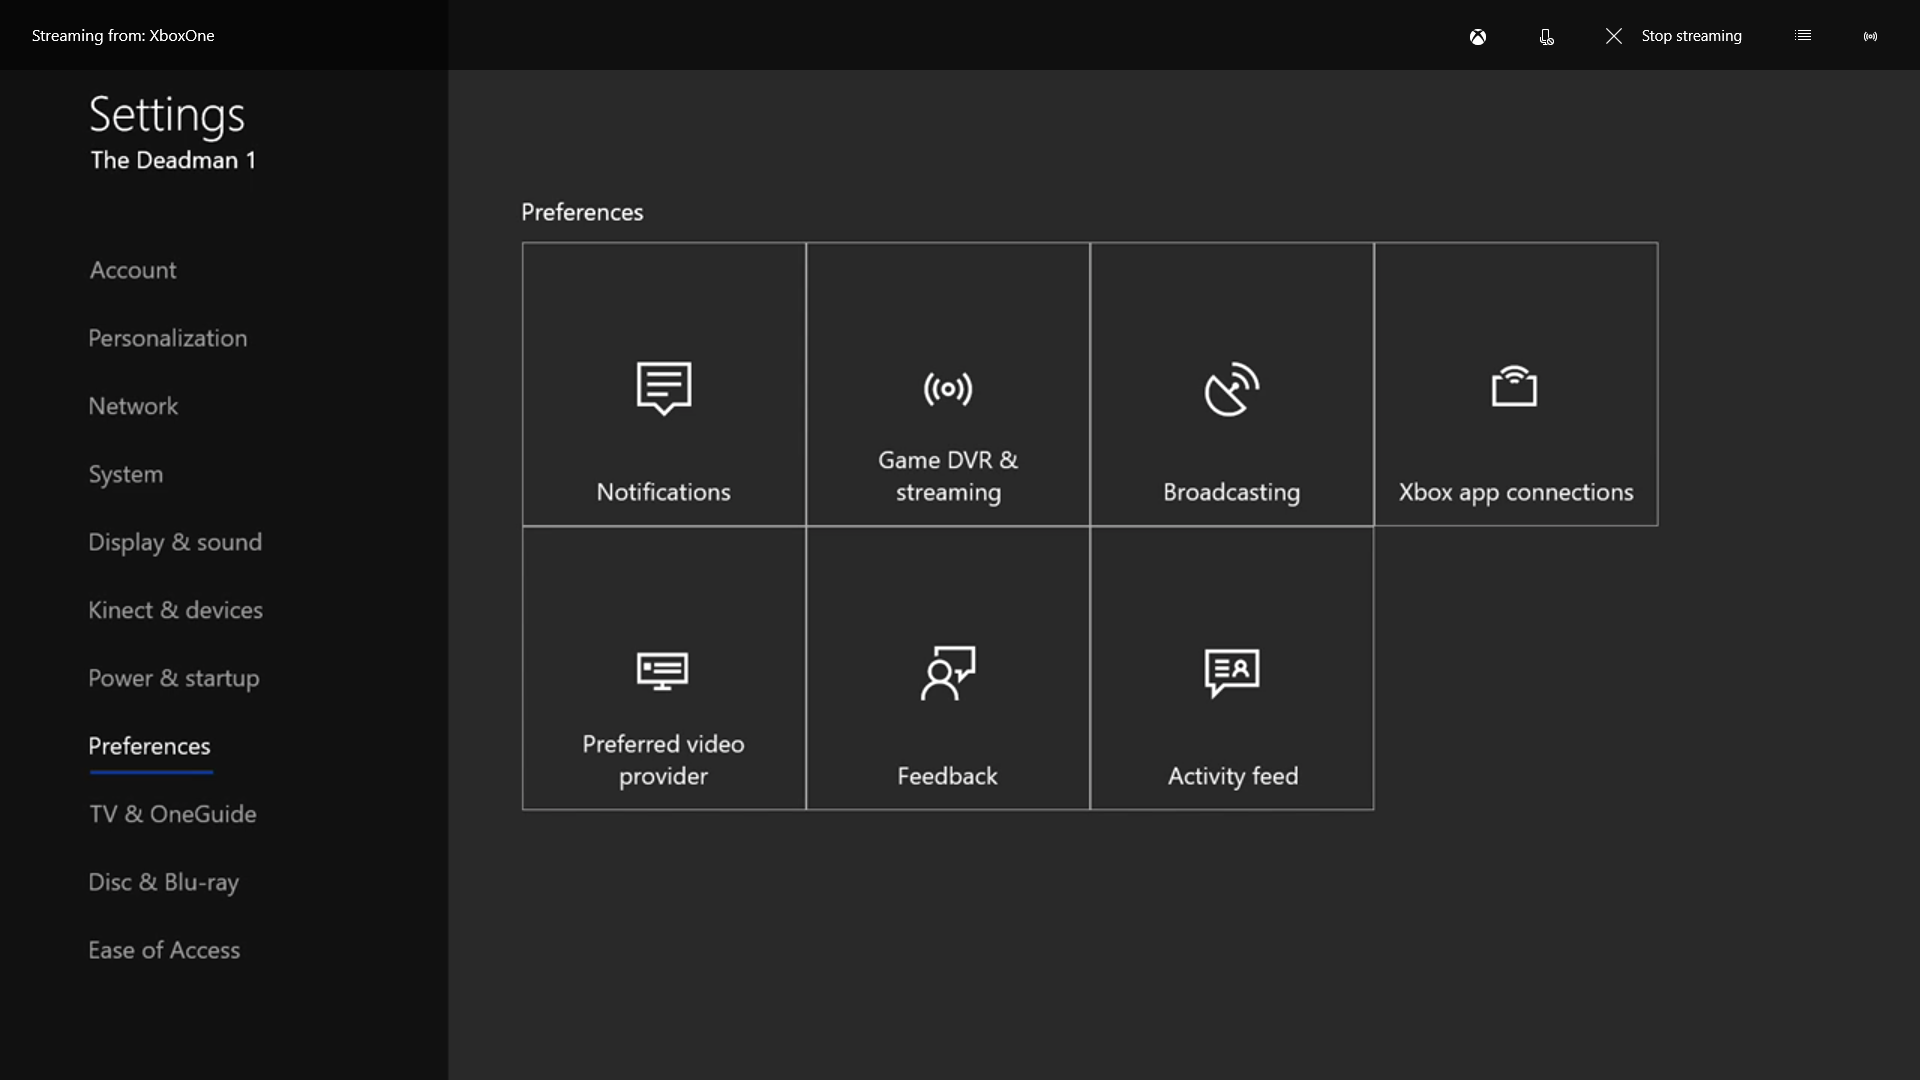This screenshot has height=1080, width=1920.
Task: Click the Settings title heading
Action: 167,115
